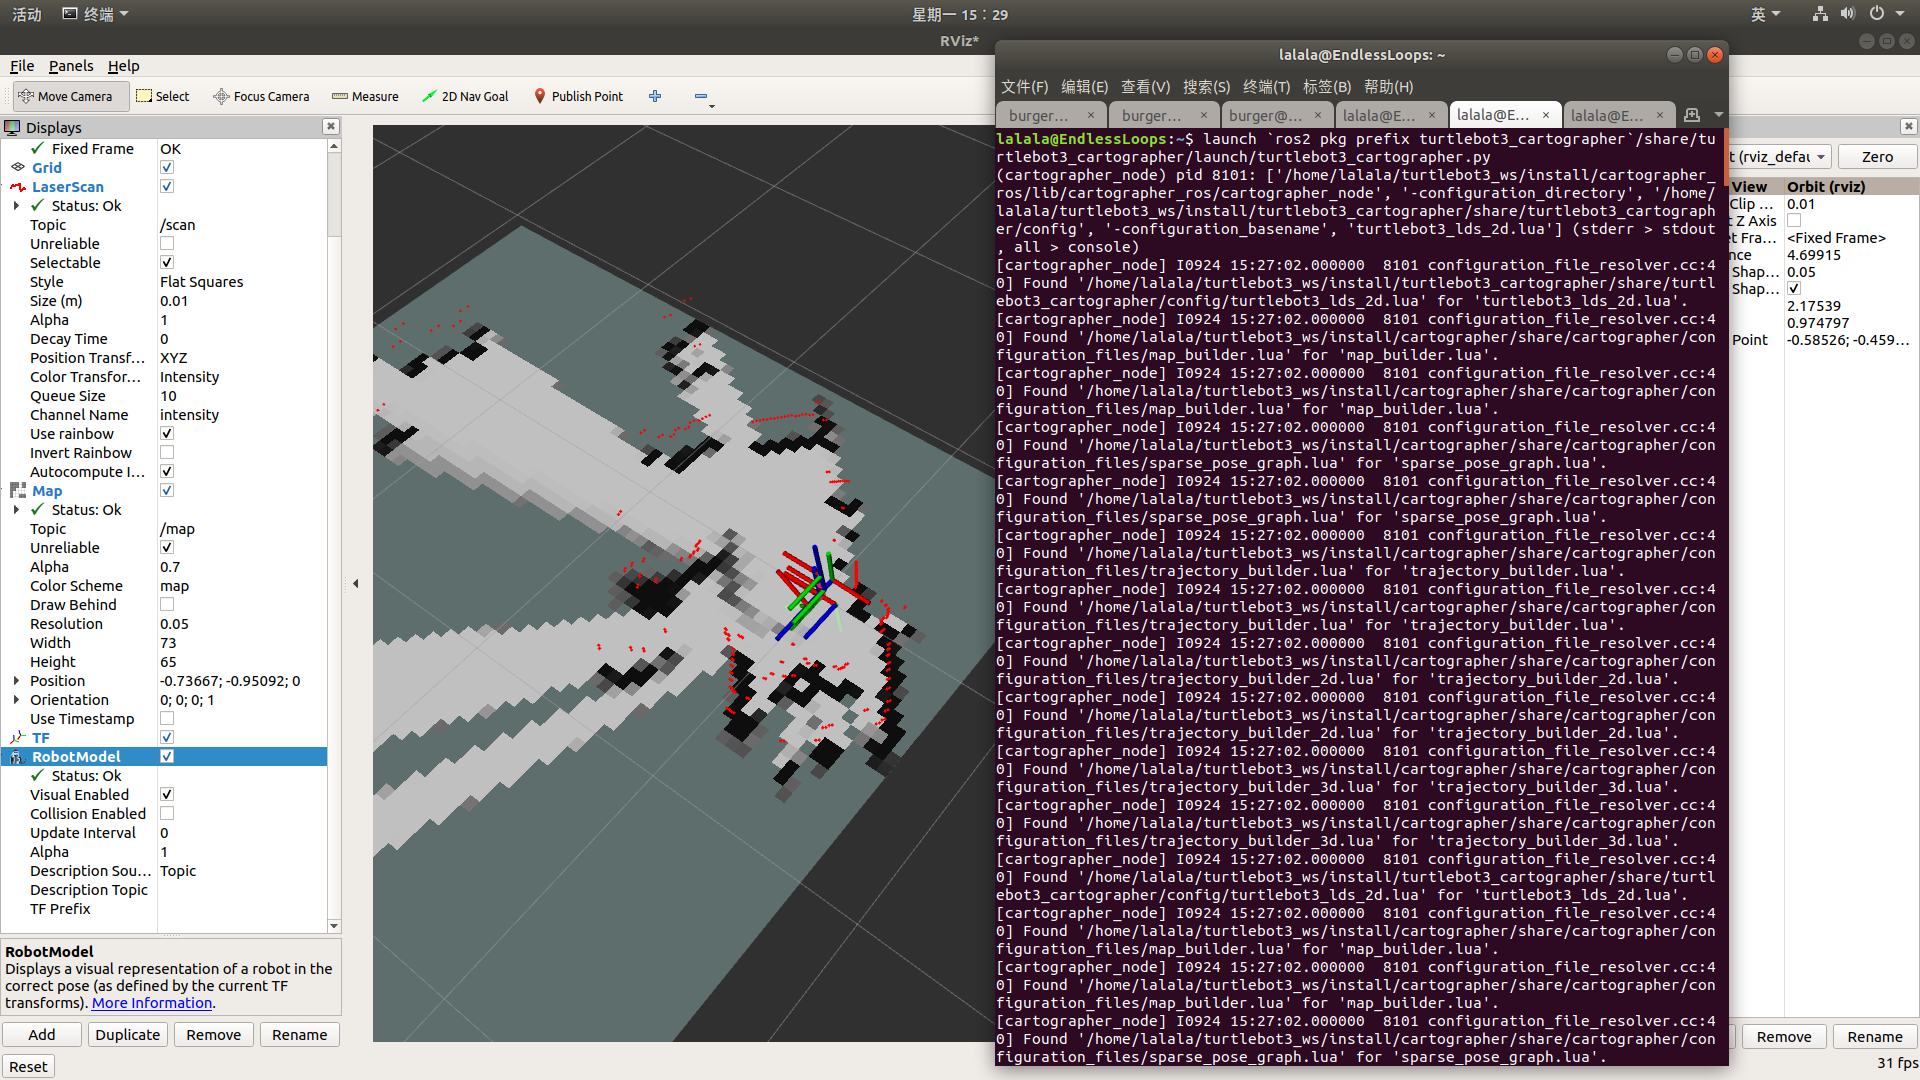
Task: Click the Map Alpha value 0.7
Action: point(170,567)
